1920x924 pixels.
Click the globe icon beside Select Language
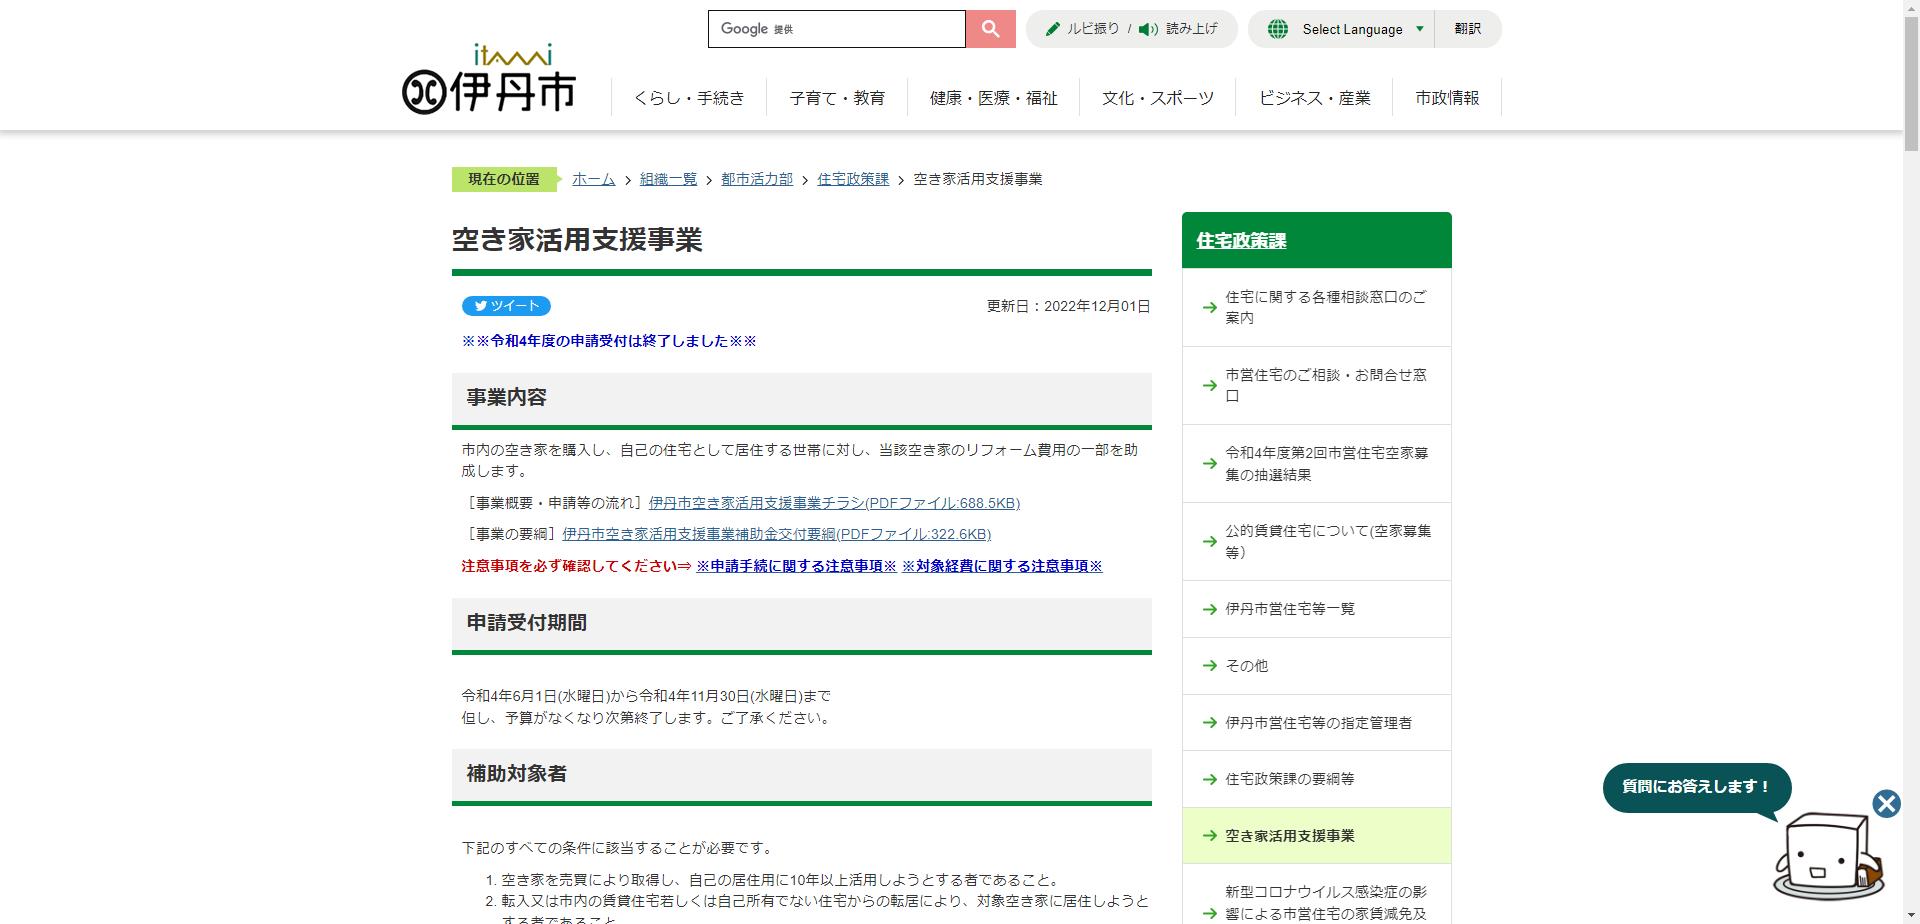point(1277,29)
